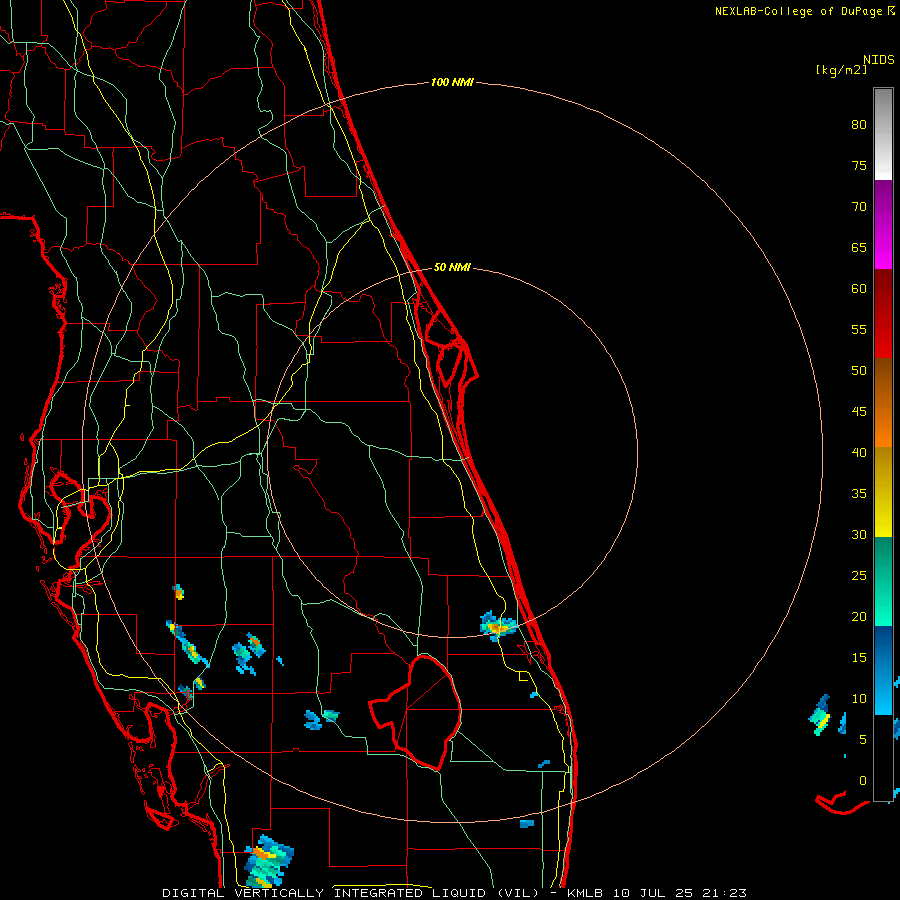The height and width of the screenshot is (900, 900).
Task: Click the 45 value on the VIL scale
Action: (859, 412)
